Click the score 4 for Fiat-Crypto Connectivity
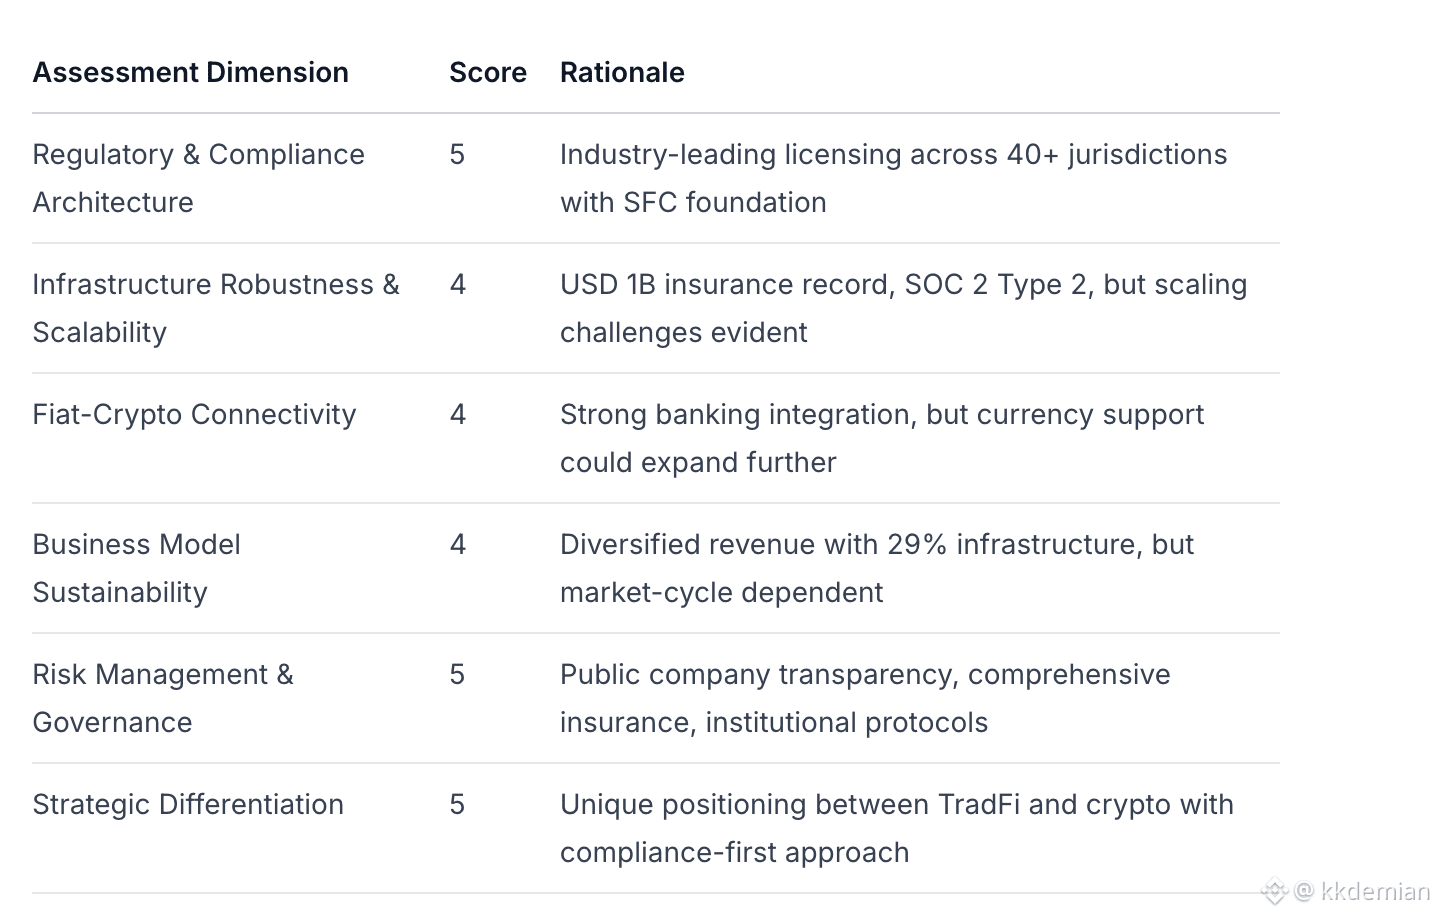 pyautogui.click(x=457, y=415)
